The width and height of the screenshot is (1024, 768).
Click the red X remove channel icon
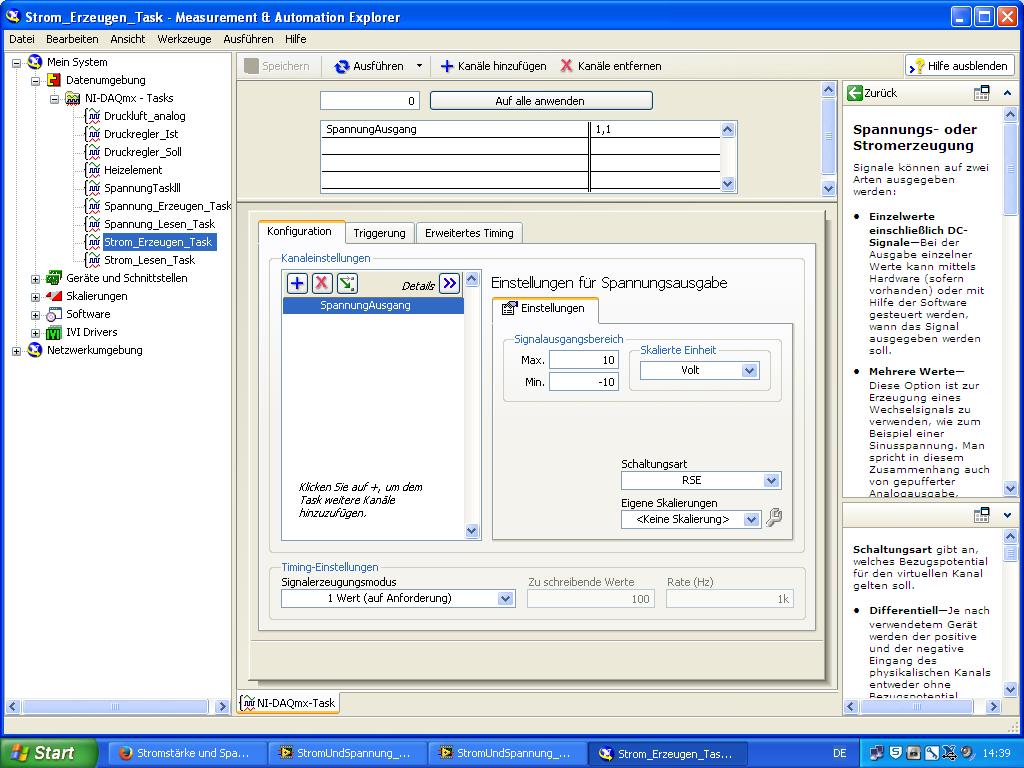[322, 284]
